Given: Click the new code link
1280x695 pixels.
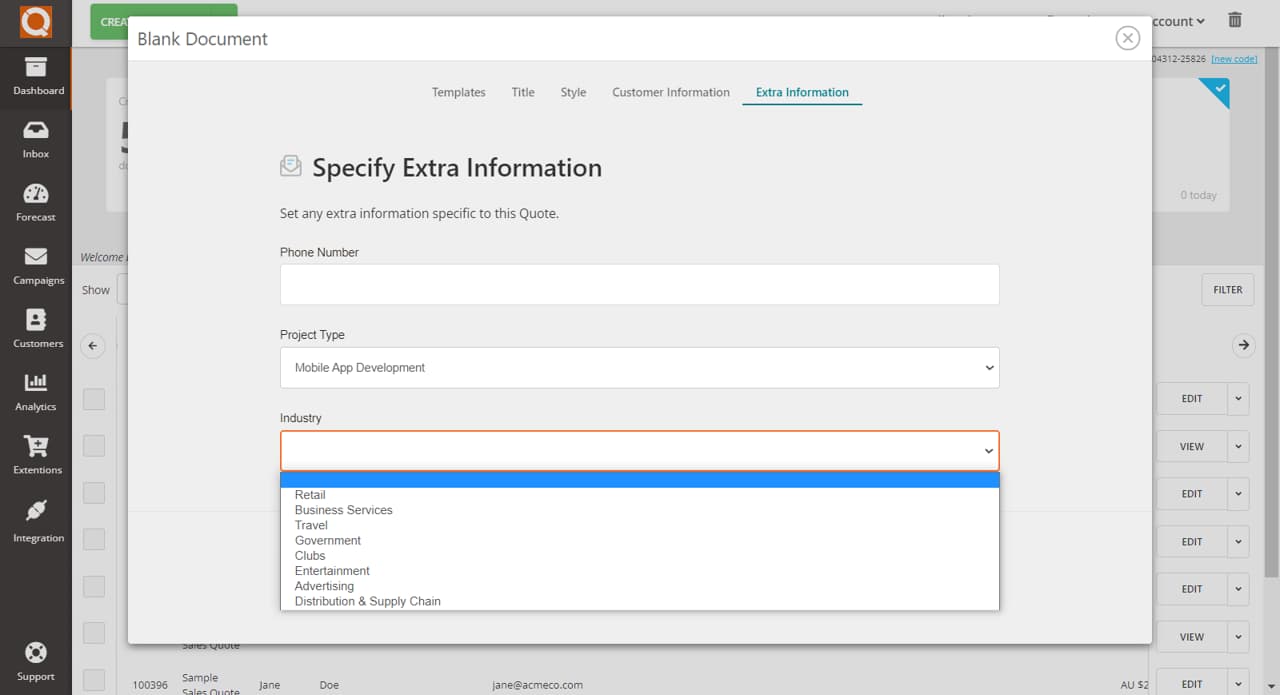Looking at the screenshot, I should pyautogui.click(x=1234, y=59).
